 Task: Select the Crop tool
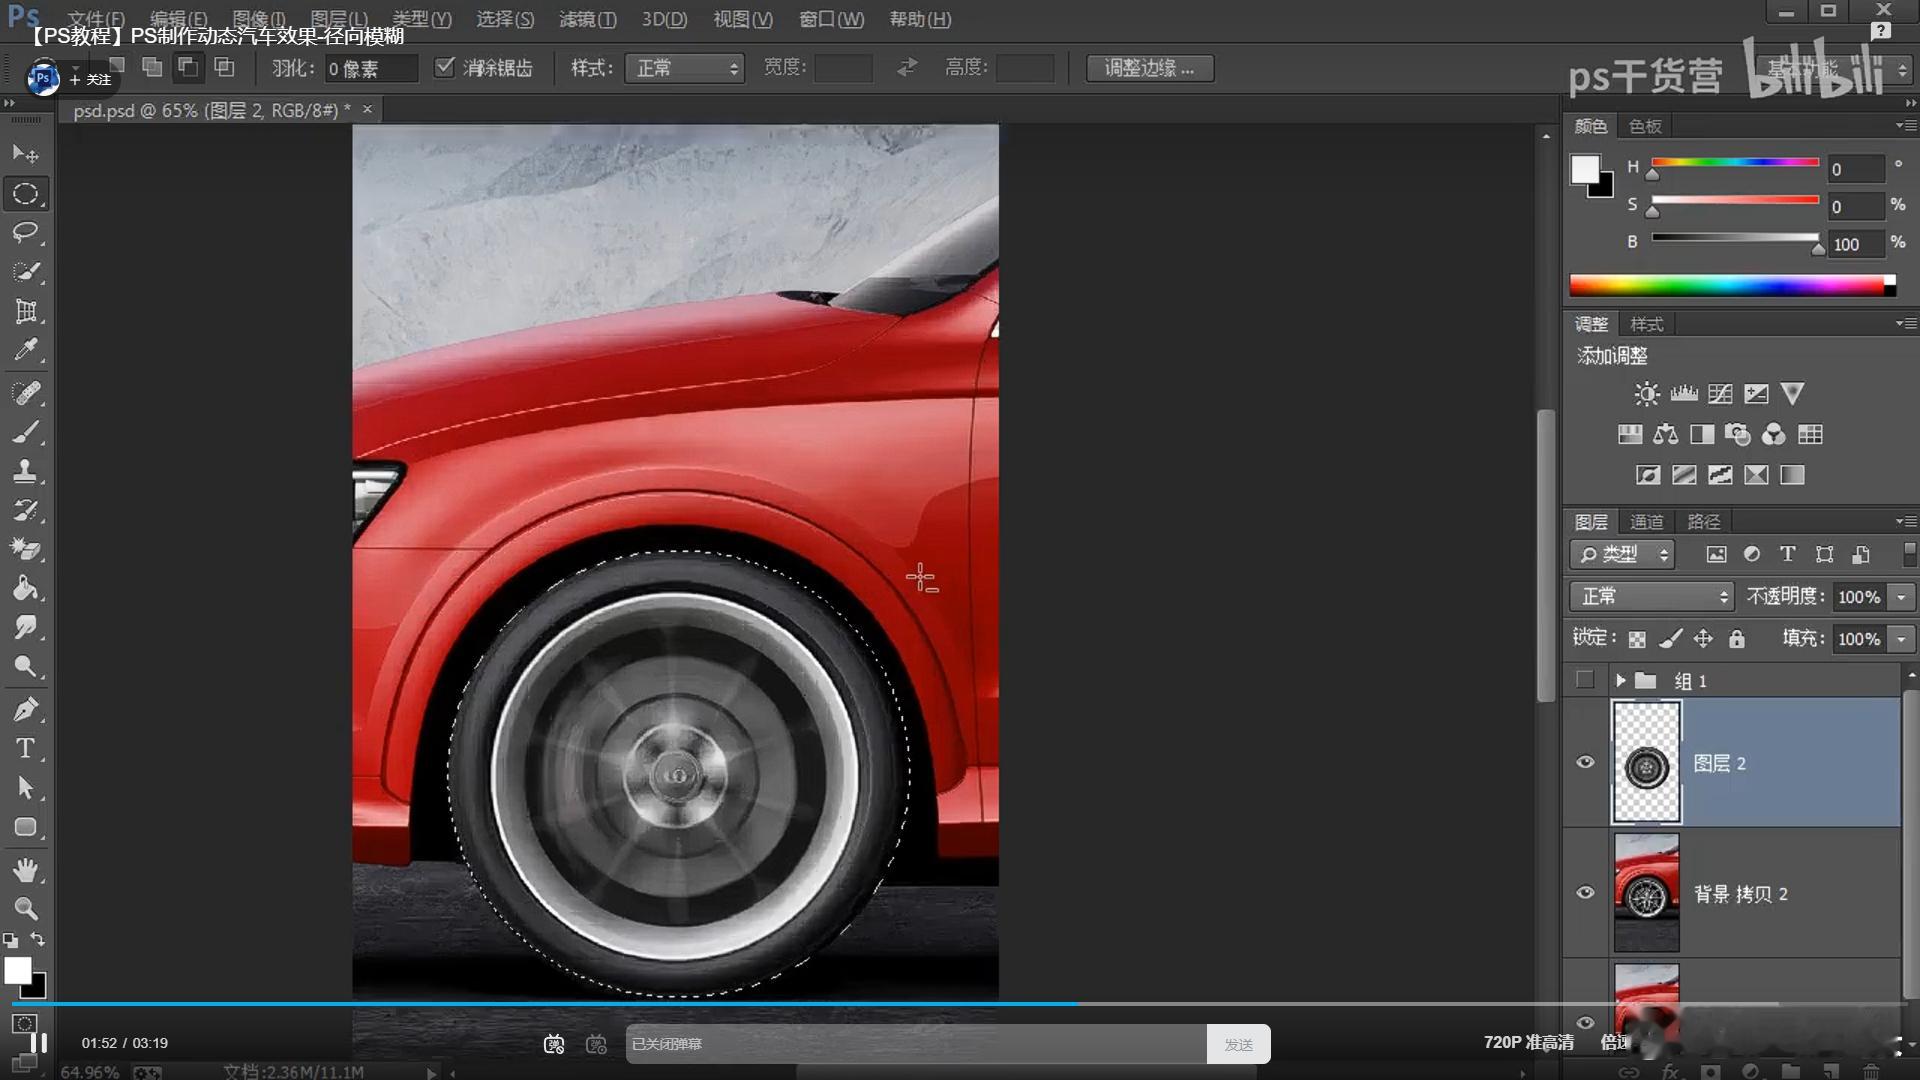click(x=26, y=311)
